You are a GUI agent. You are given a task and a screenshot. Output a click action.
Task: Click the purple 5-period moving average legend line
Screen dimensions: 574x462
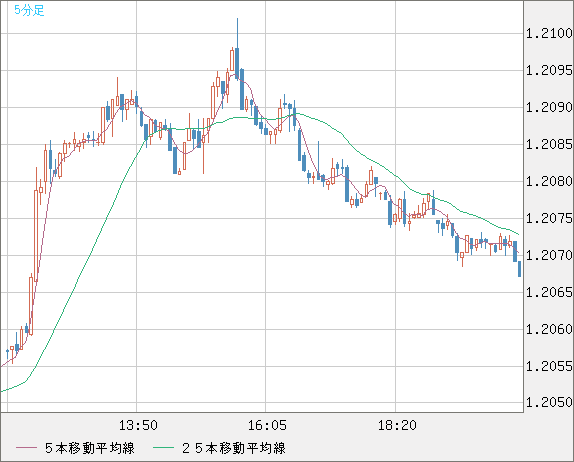(26, 448)
